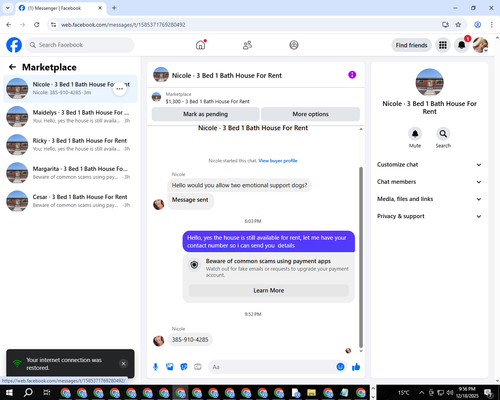The image size is (500, 400).
Task: Open the Chrome three-dot menu
Action: (492, 25)
